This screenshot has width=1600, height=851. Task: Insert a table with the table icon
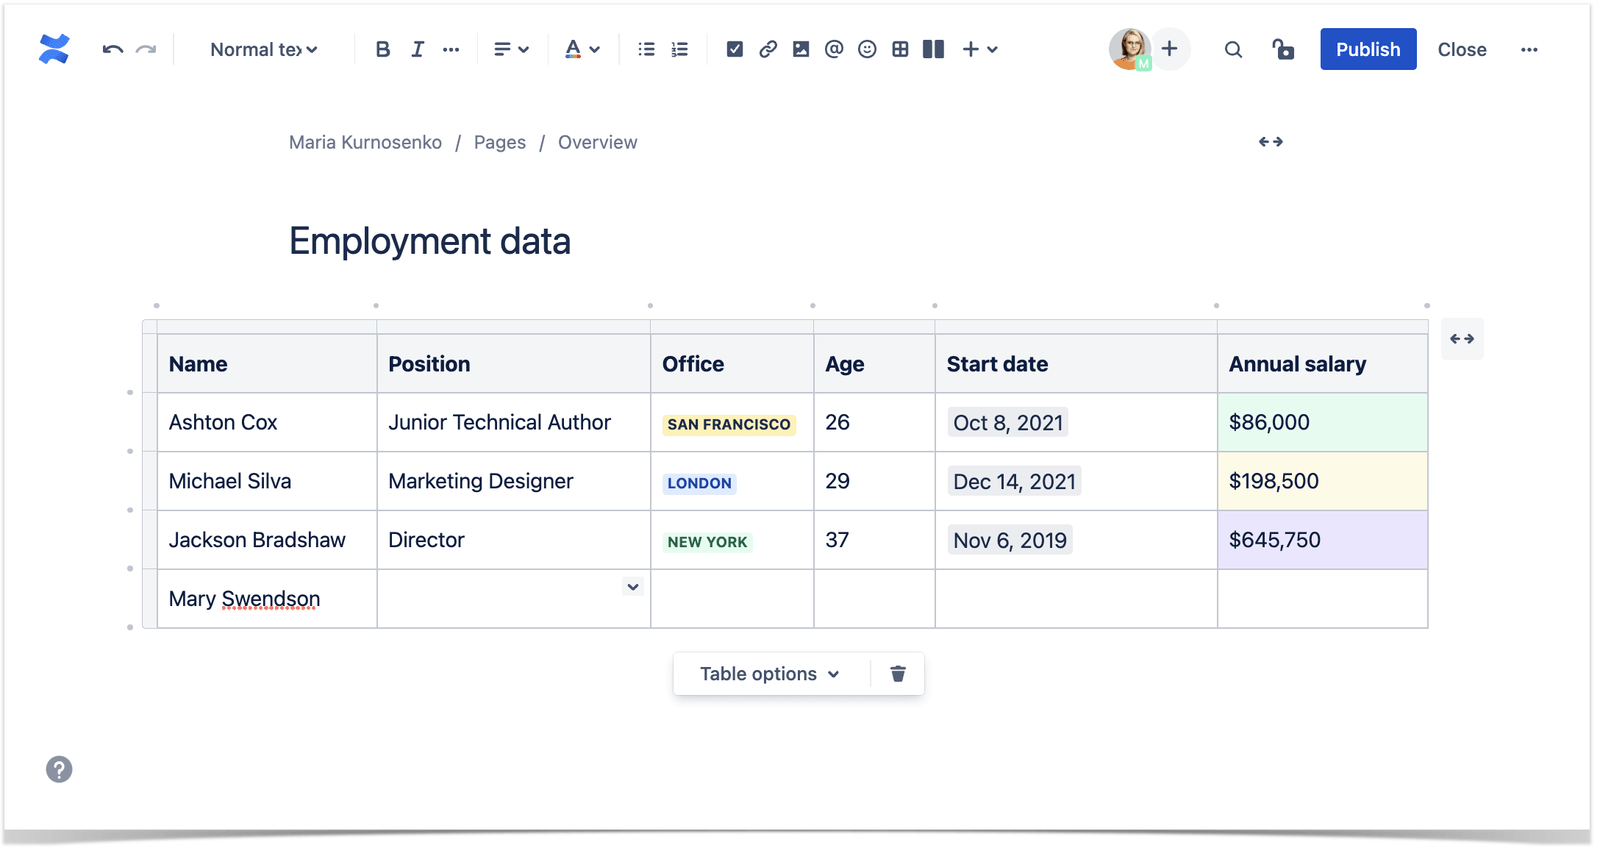[900, 49]
